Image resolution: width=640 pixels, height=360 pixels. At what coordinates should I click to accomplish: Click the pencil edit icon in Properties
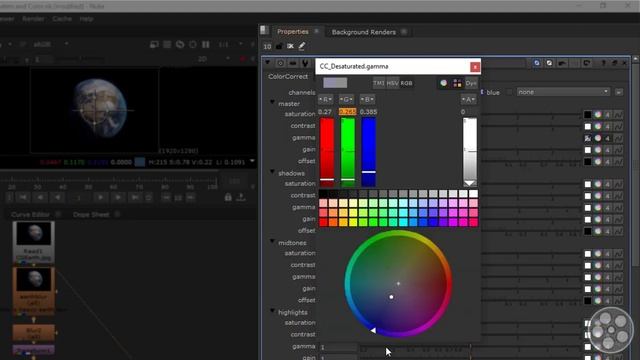coord(302,46)
